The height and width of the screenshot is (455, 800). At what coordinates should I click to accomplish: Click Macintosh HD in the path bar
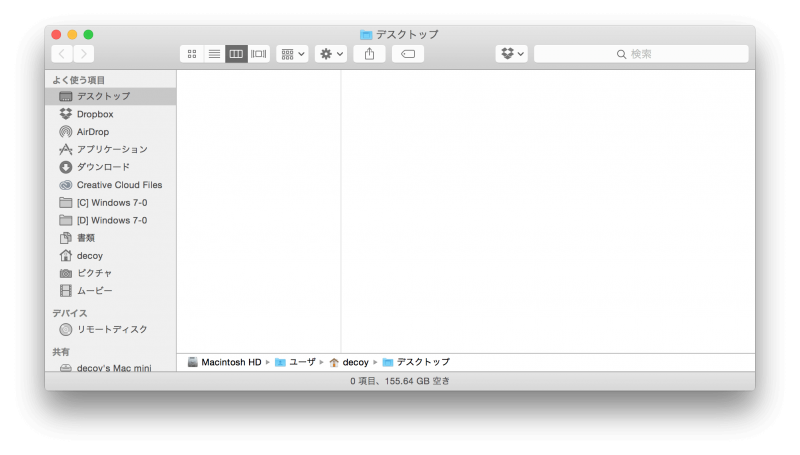pos(224,362)
